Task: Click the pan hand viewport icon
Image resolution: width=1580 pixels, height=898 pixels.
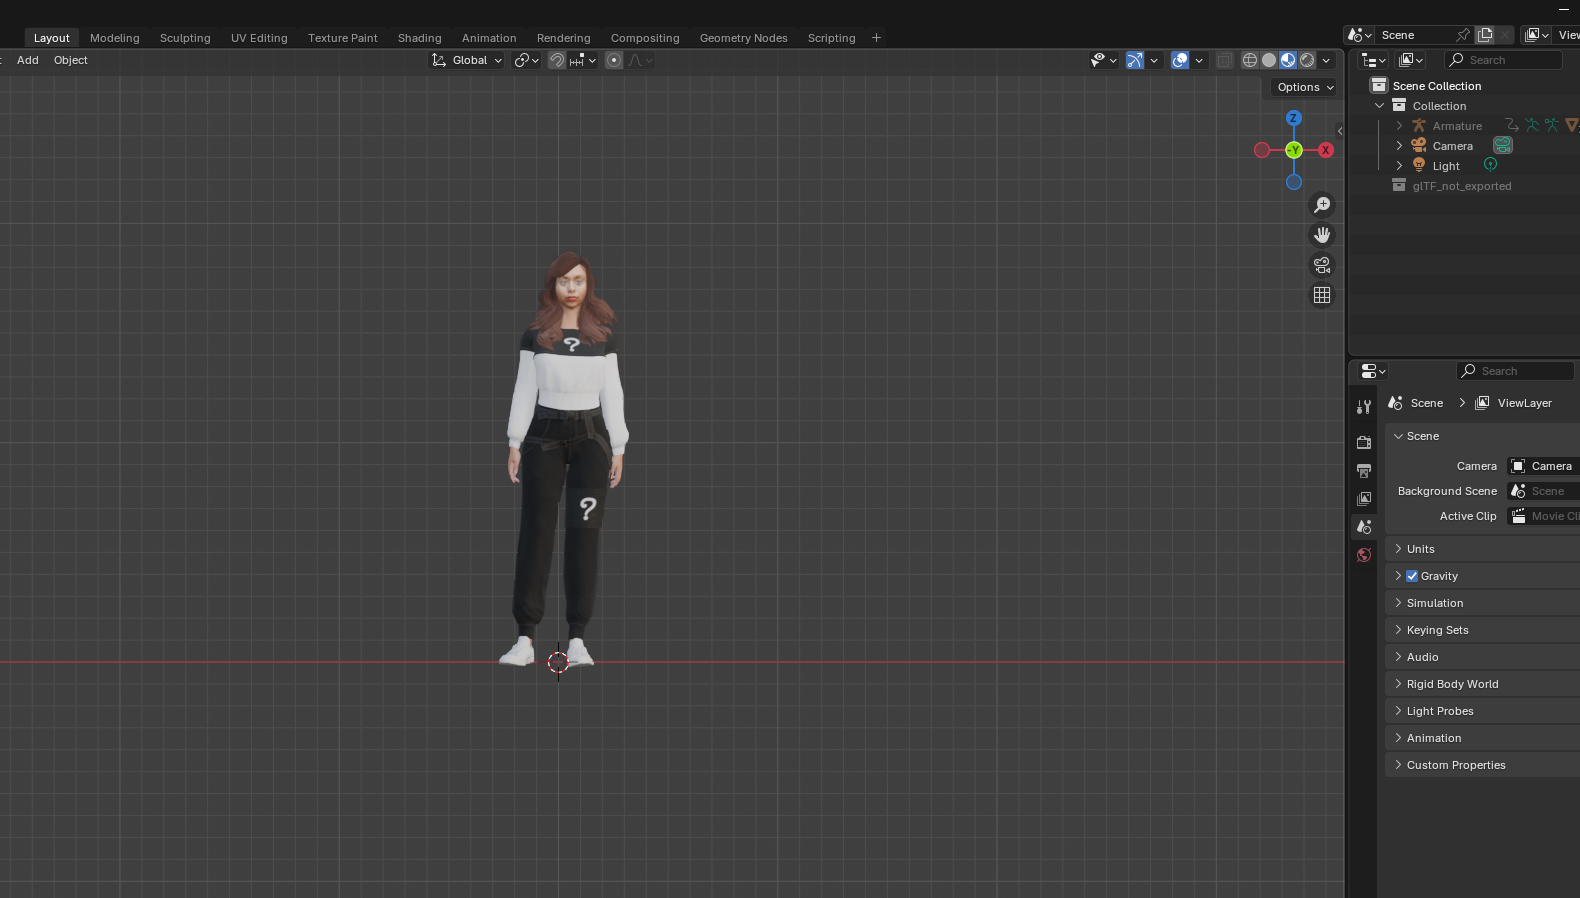Action: coord(1322,235)
